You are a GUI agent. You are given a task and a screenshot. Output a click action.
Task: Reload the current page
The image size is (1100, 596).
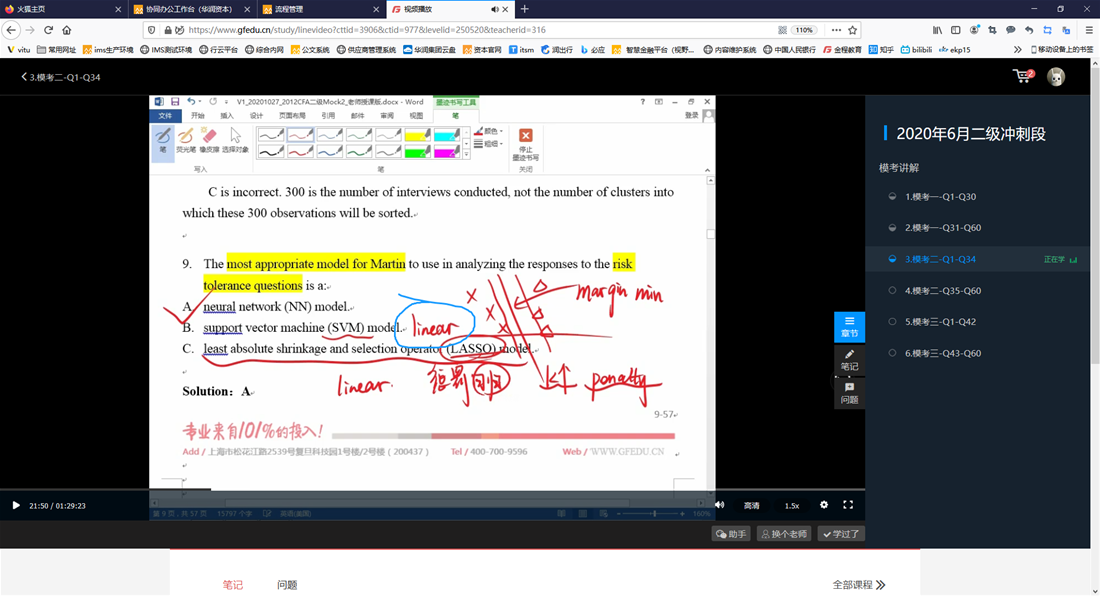(48, 30)
